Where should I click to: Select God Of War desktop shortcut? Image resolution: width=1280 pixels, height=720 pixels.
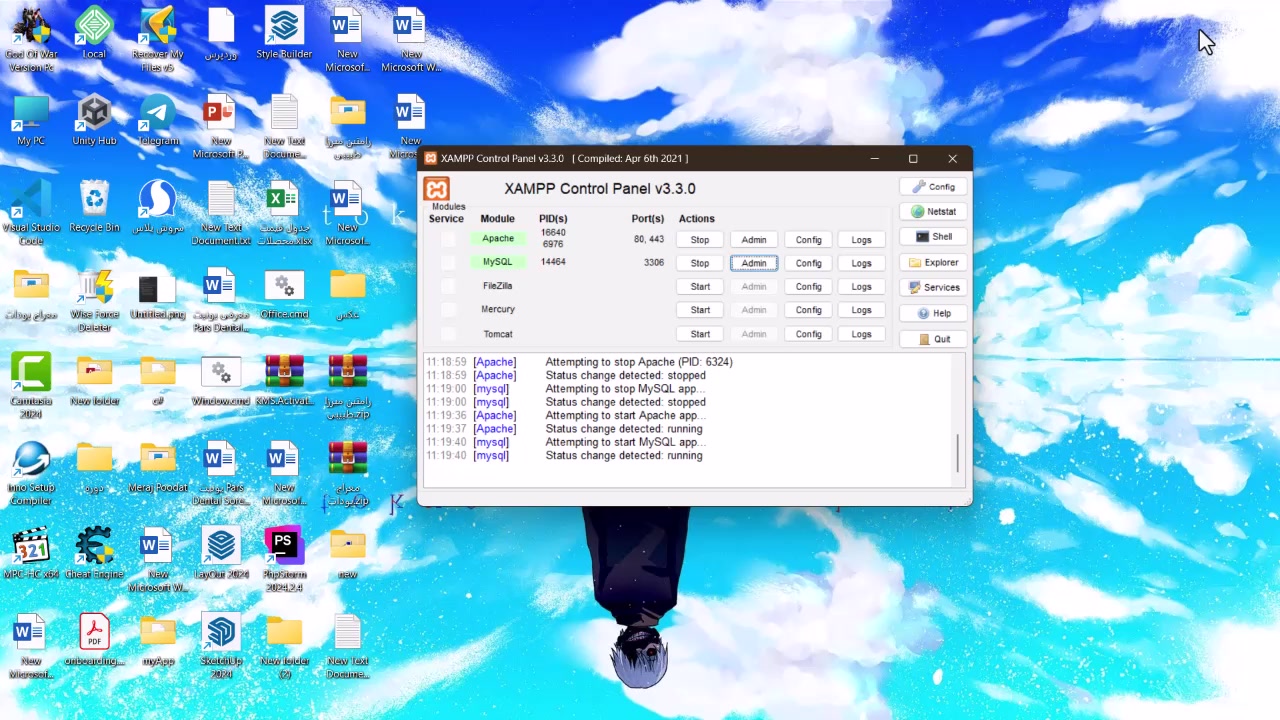32,40
